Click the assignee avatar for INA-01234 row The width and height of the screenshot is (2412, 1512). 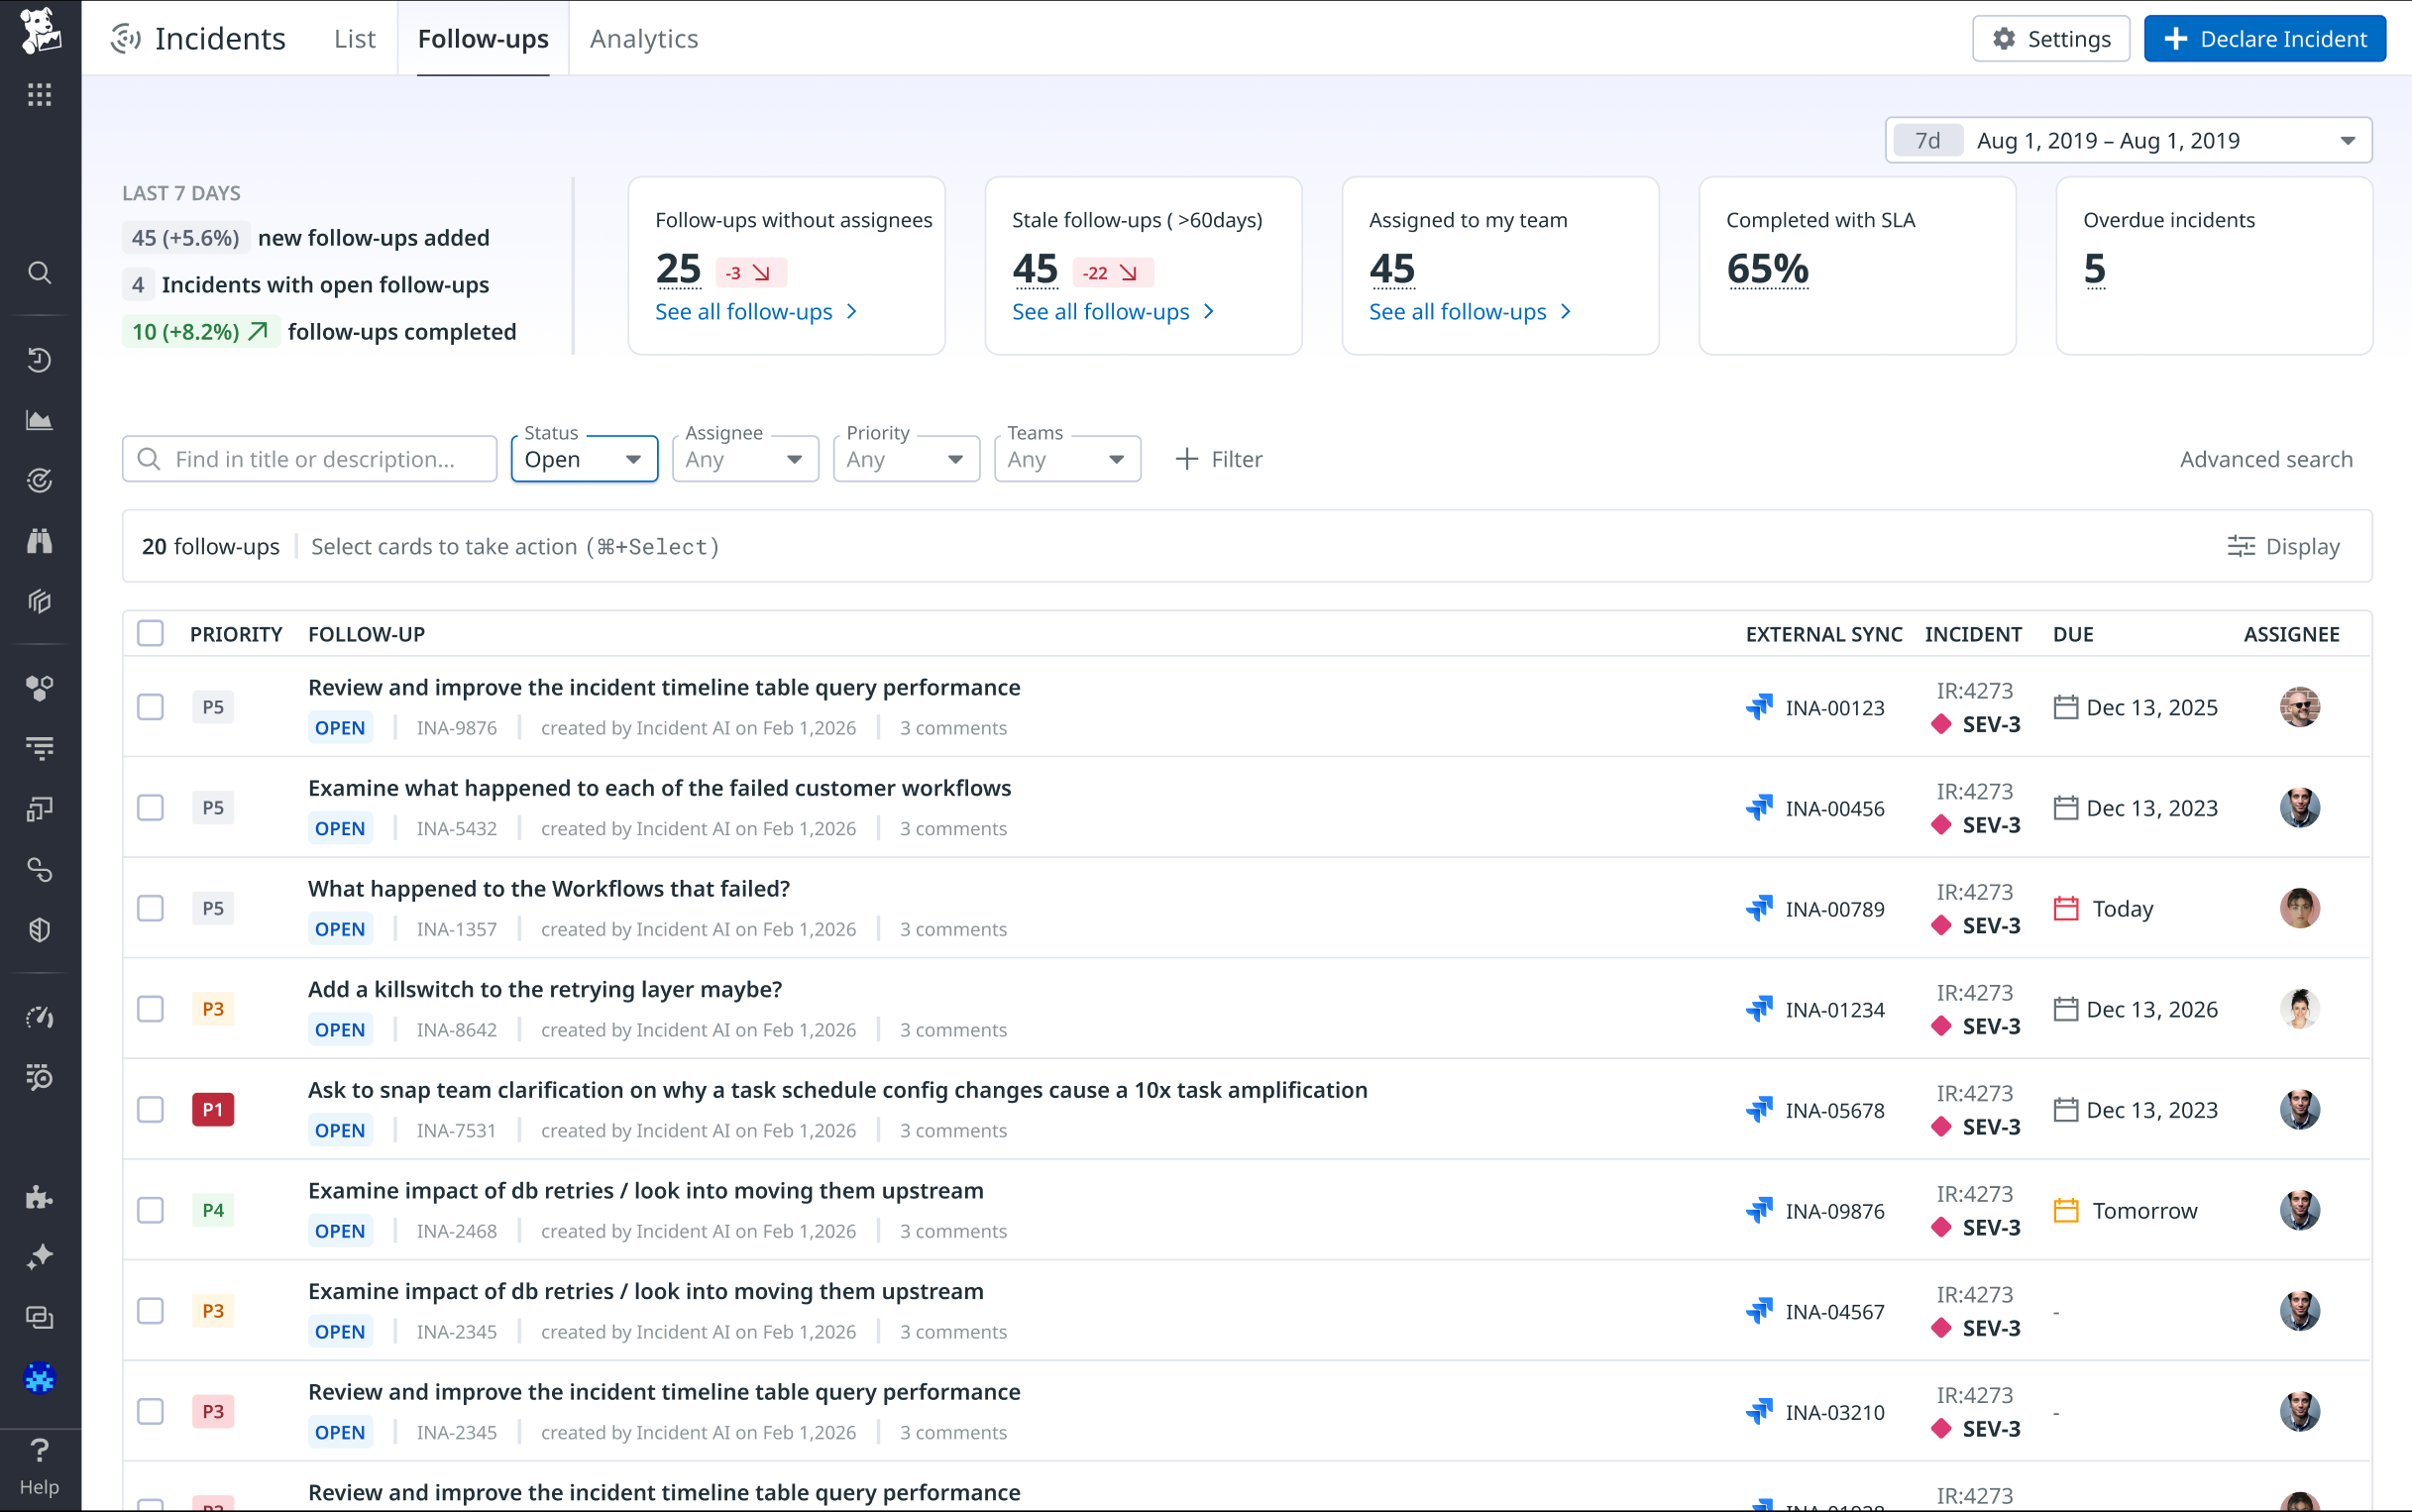pyautogui.click(x=2299, y=1009)
